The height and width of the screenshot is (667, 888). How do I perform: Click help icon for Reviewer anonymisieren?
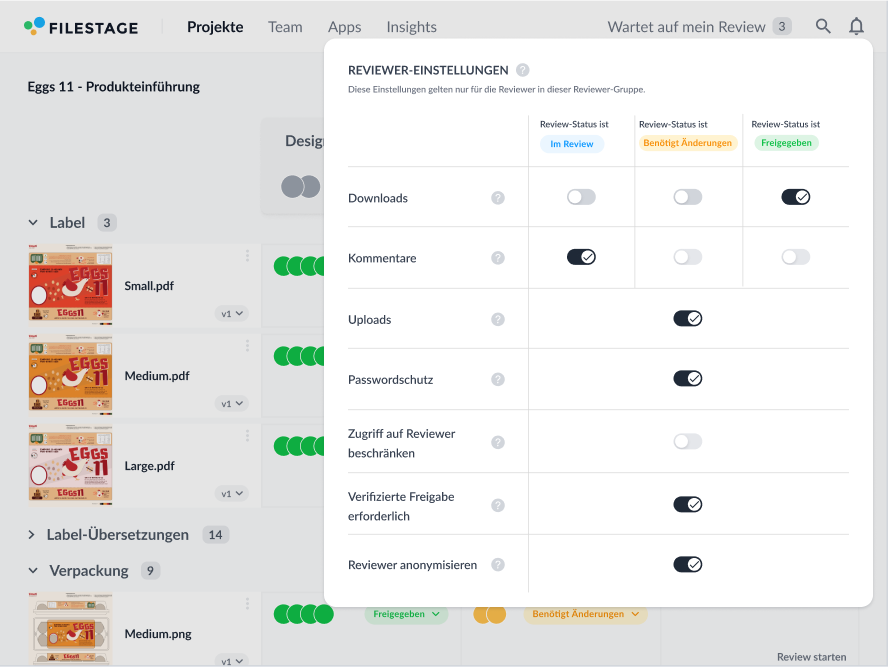pyautogui.click(x=498, y=565)
